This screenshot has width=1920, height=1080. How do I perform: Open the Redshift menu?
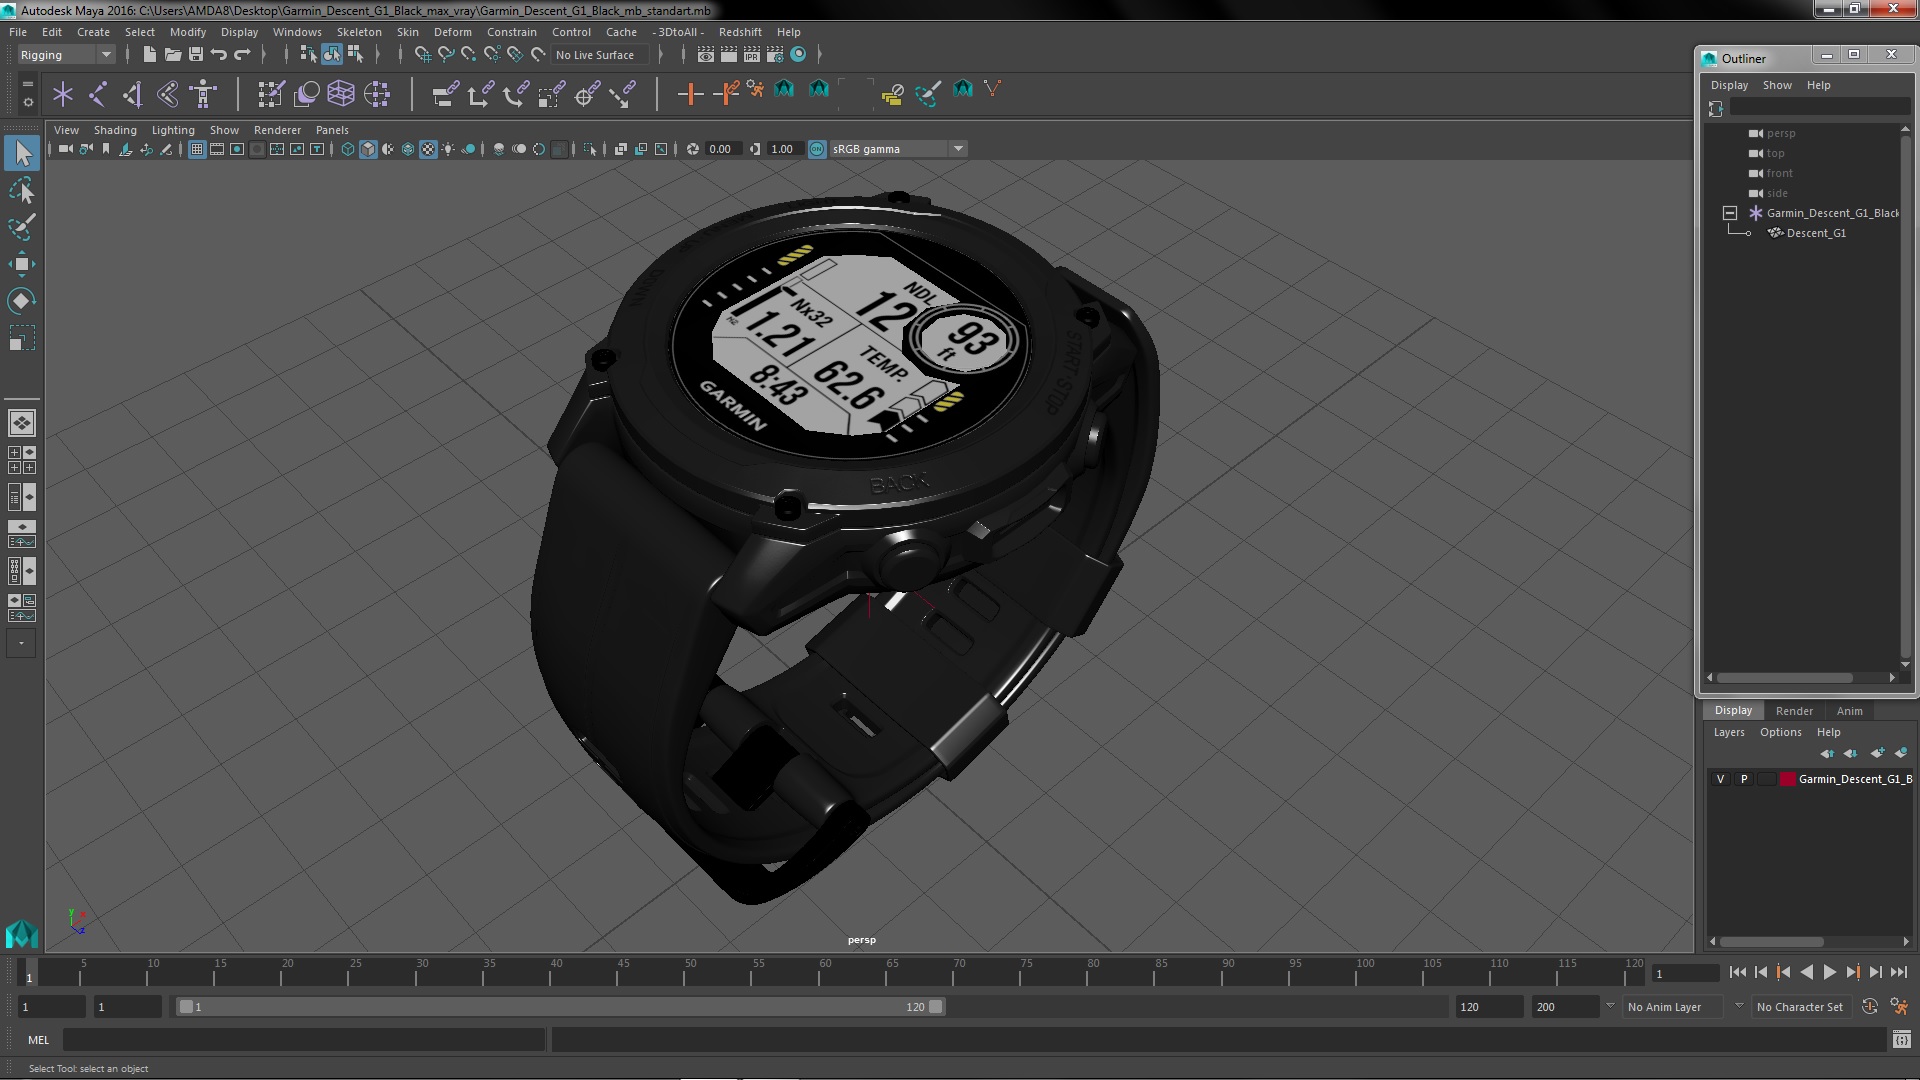pyautogui.click(x=740, y=32)
